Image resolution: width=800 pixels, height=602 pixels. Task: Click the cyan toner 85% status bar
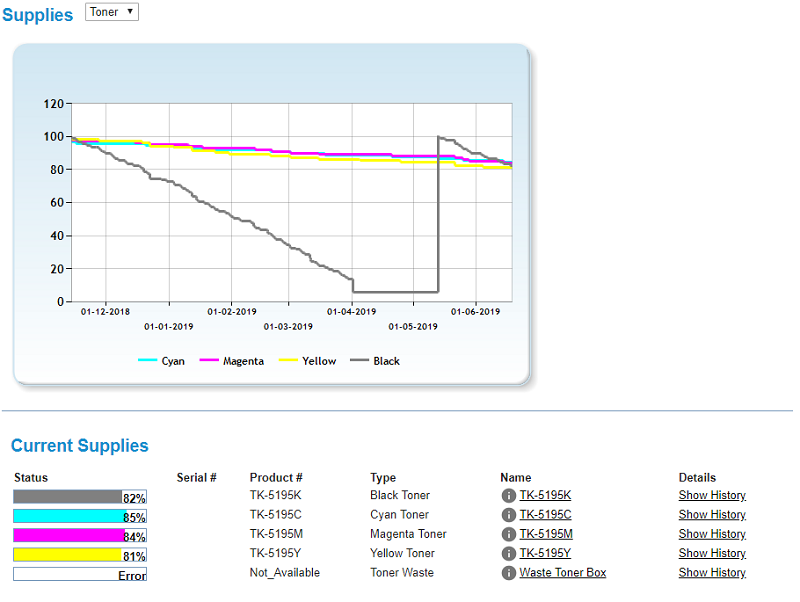tap(80, 516)
